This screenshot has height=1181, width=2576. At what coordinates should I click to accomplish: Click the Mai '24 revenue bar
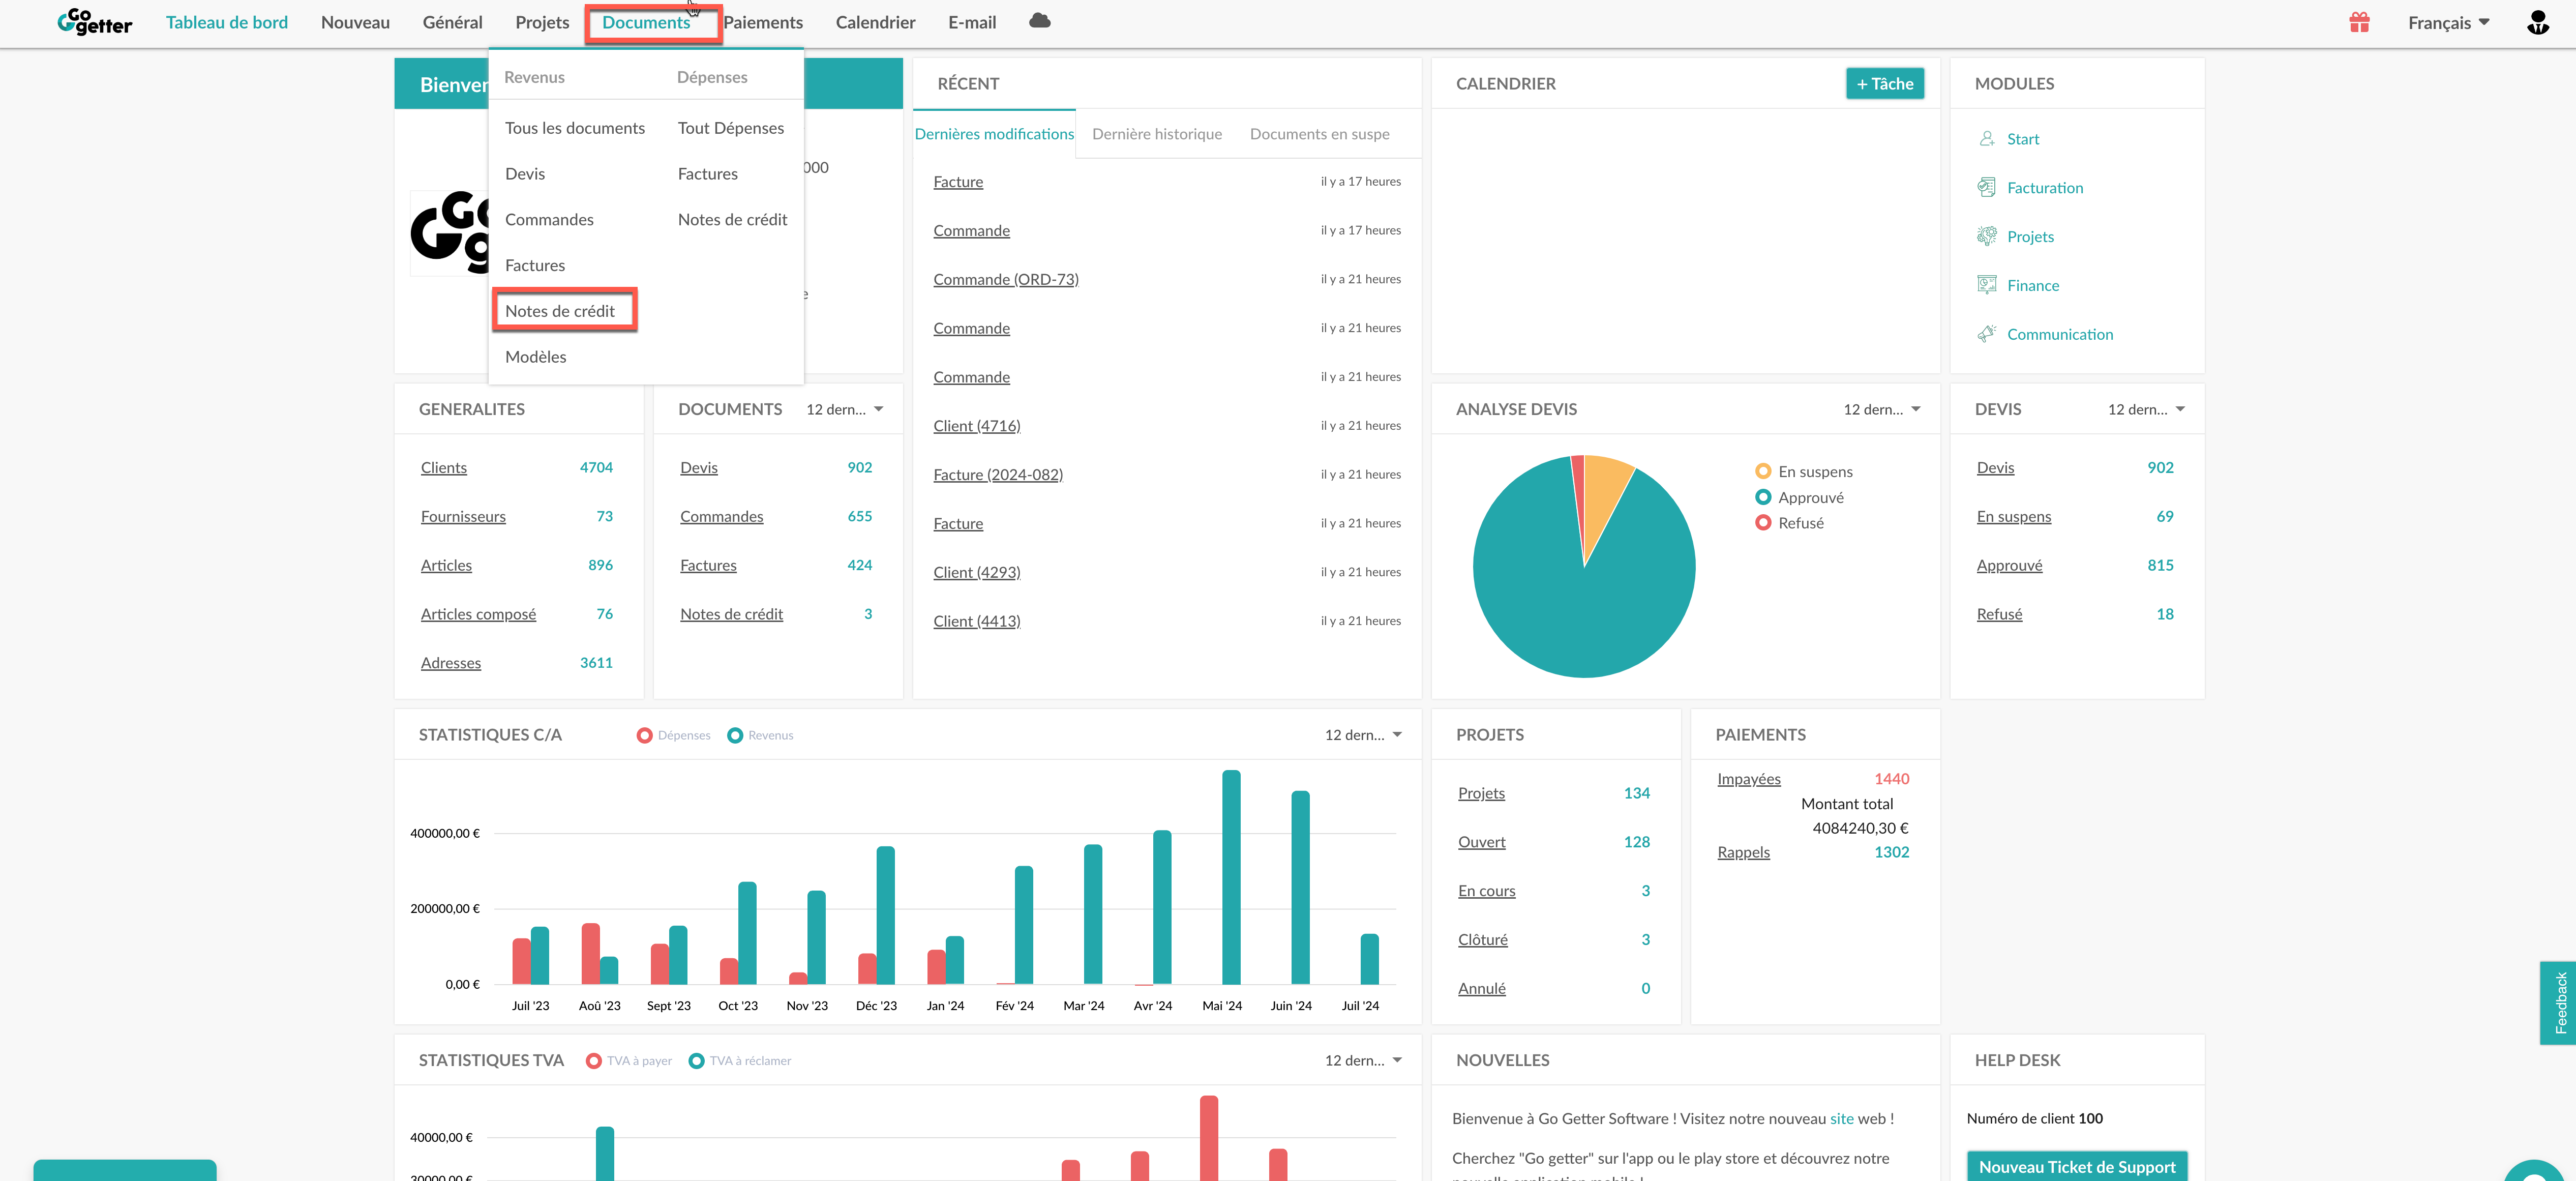(x=1231, y=878)
